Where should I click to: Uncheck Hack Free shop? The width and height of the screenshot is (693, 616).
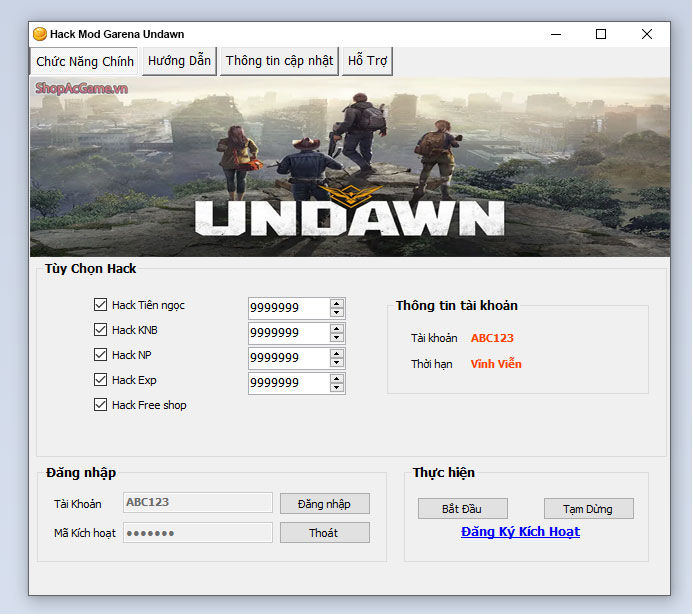point(100,405)
